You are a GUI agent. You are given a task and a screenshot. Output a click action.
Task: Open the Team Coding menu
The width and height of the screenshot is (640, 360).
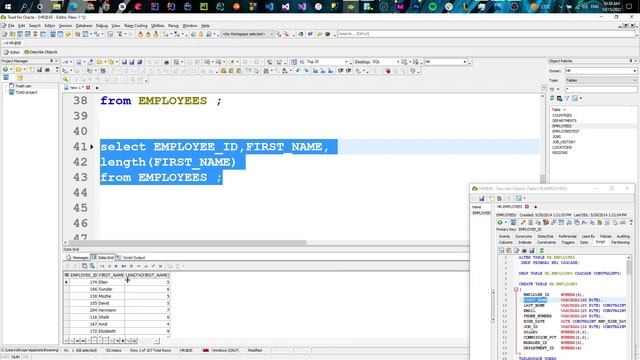click(x=136, y=26)
